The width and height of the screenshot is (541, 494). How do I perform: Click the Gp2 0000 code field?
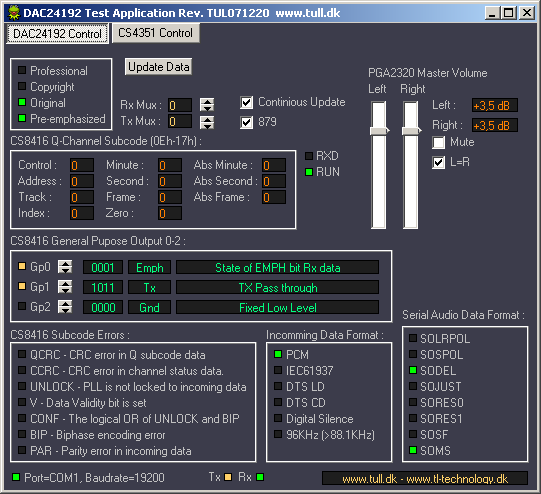(x=103, y=307)
